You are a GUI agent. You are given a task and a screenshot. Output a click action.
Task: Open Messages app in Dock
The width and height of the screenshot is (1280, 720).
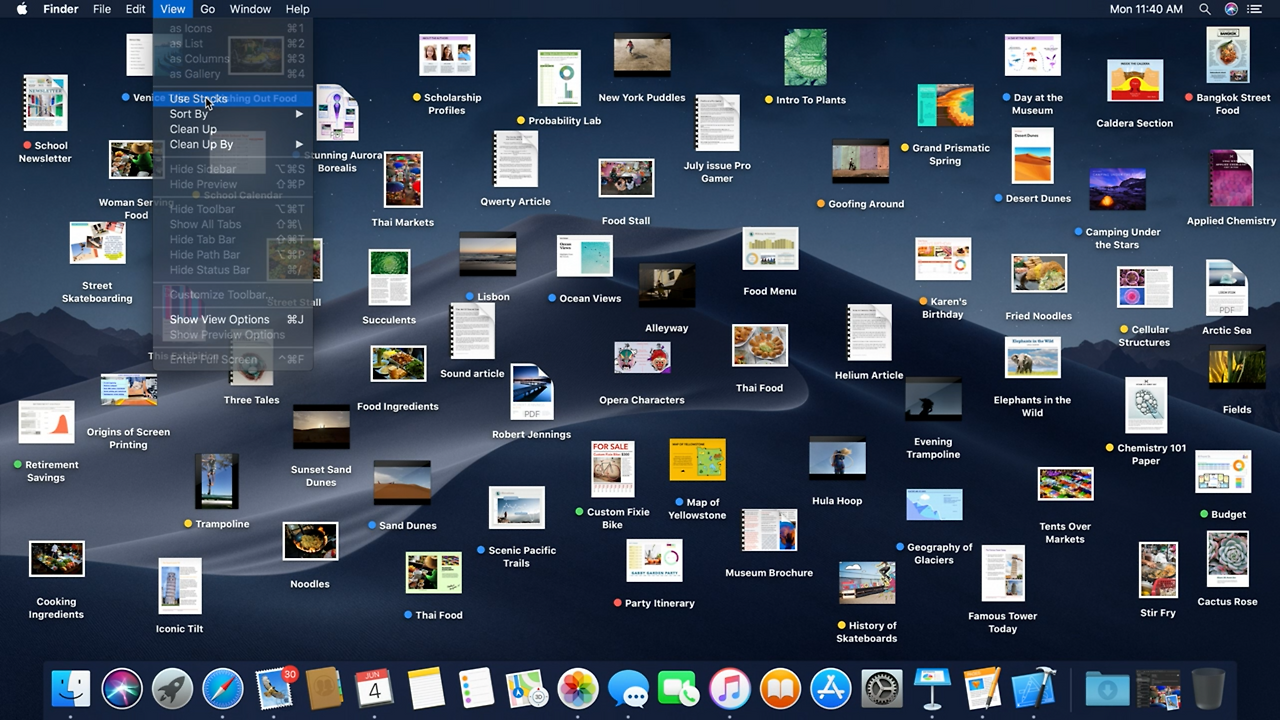[628, 689]
